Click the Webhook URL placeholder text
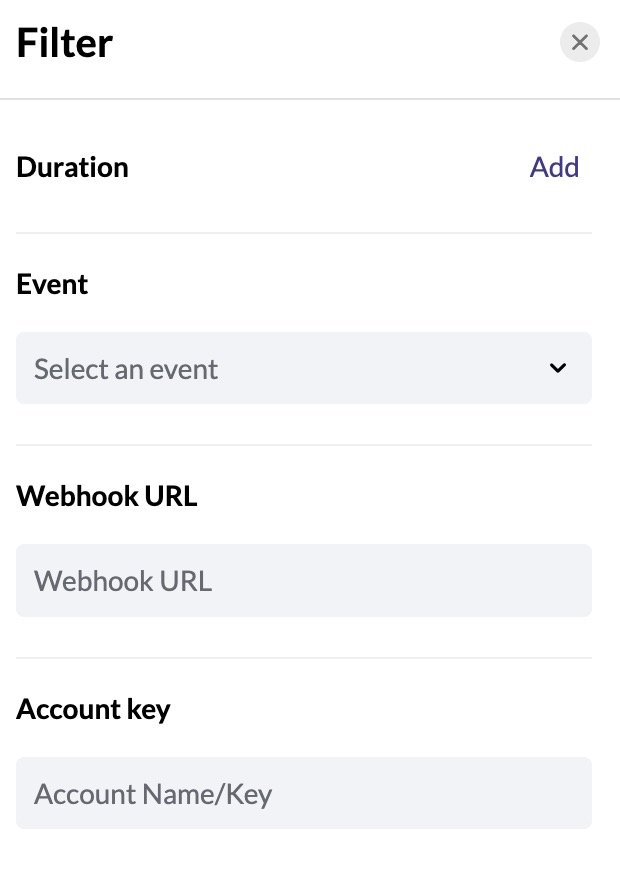This screenshot has width=620, height=892. point(123,581)
